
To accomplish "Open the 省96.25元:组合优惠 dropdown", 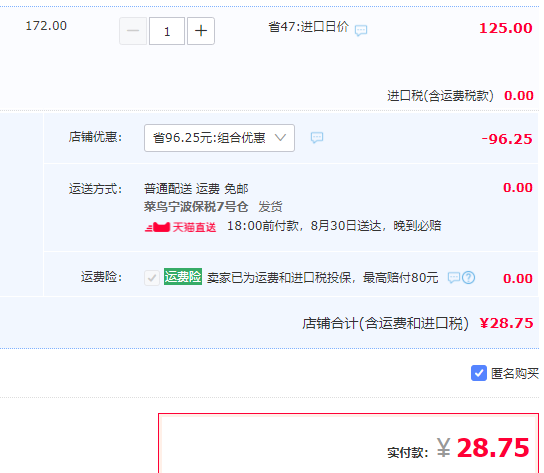I will click(x=219, y=138).
